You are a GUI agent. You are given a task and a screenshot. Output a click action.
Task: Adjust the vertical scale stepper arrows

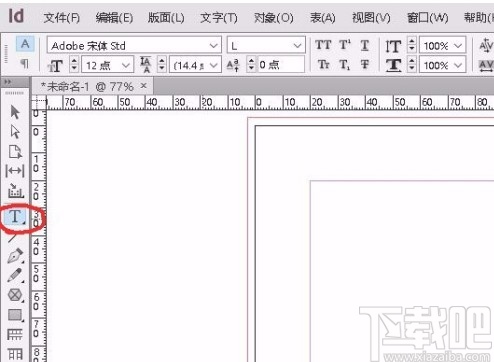[x=412, y=45]
